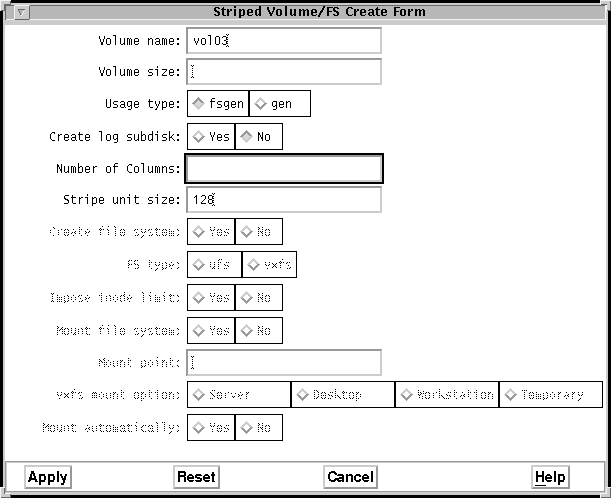Select vxfs as FS type
Screen dimensions: 611x498
coord(270,265)
